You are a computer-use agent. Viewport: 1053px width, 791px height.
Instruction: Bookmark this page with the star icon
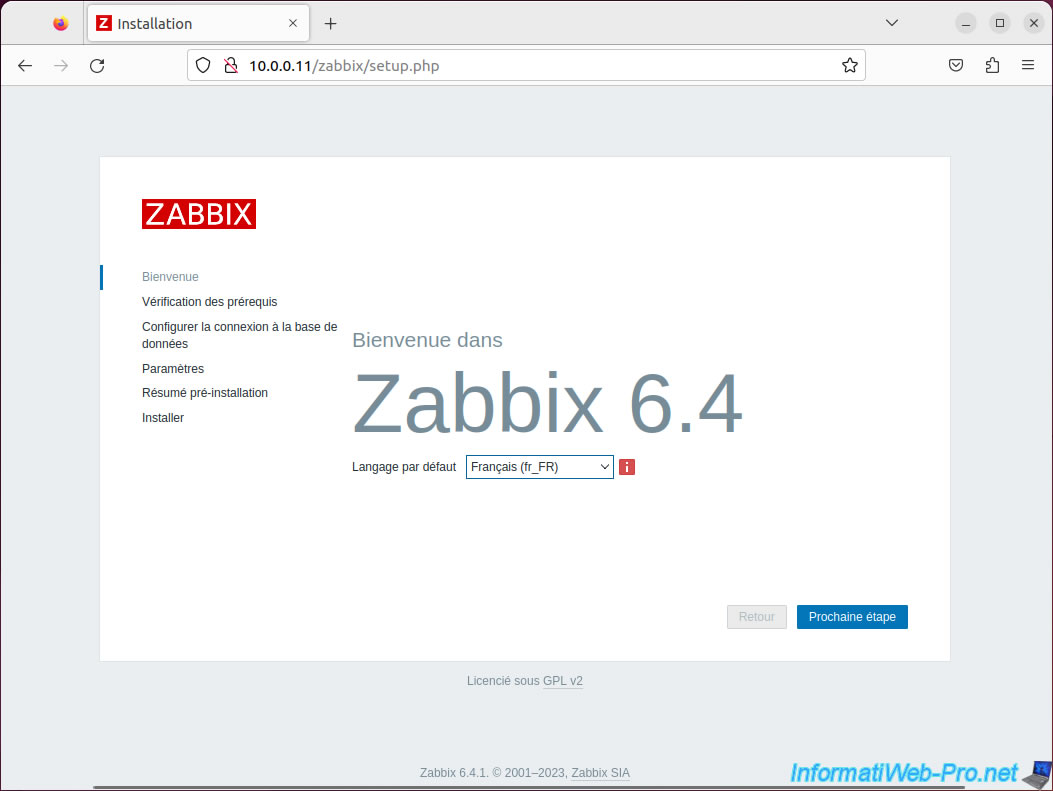point(850,65)
